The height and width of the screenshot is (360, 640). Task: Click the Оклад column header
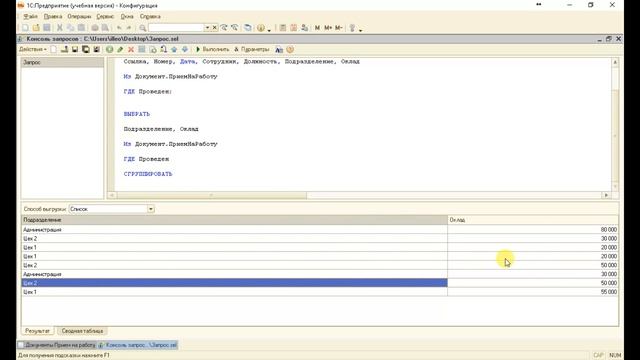[x=533, y=220]
